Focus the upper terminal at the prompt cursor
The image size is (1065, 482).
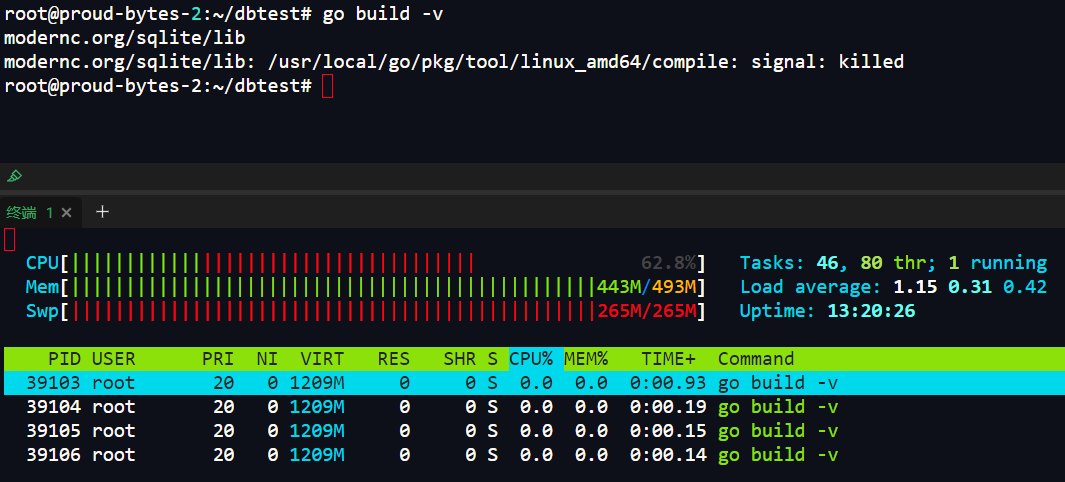click(327, 86)
